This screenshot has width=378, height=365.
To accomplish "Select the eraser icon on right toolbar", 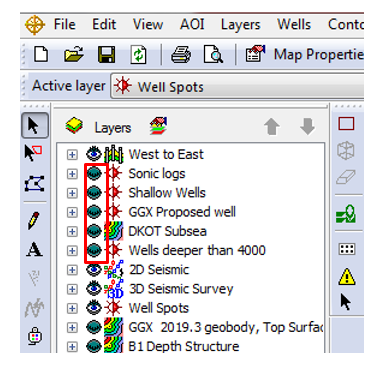I will (346, 177).
